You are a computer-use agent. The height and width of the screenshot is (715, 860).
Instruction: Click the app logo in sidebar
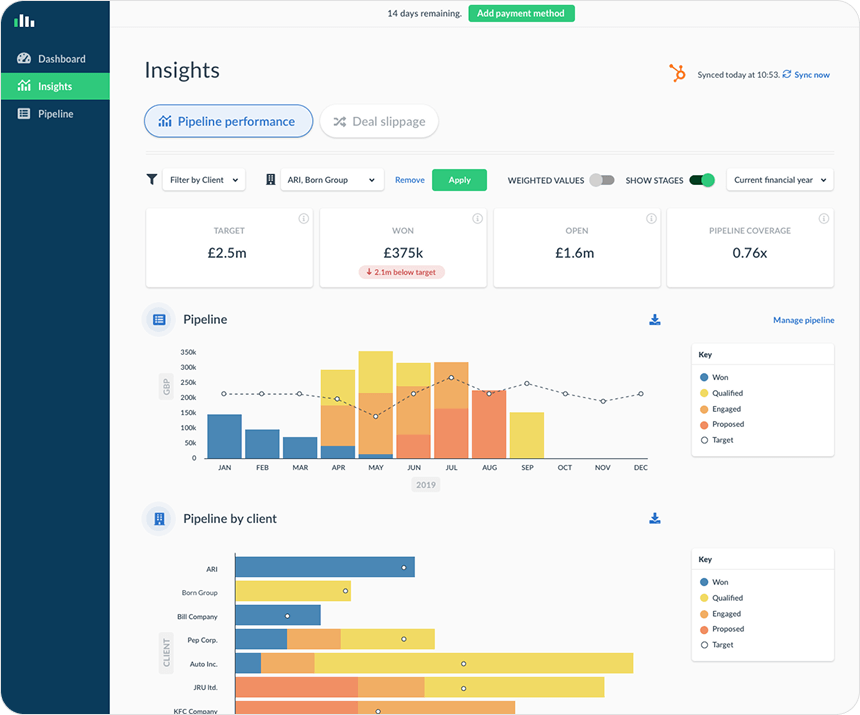click(x=24, y=20)
